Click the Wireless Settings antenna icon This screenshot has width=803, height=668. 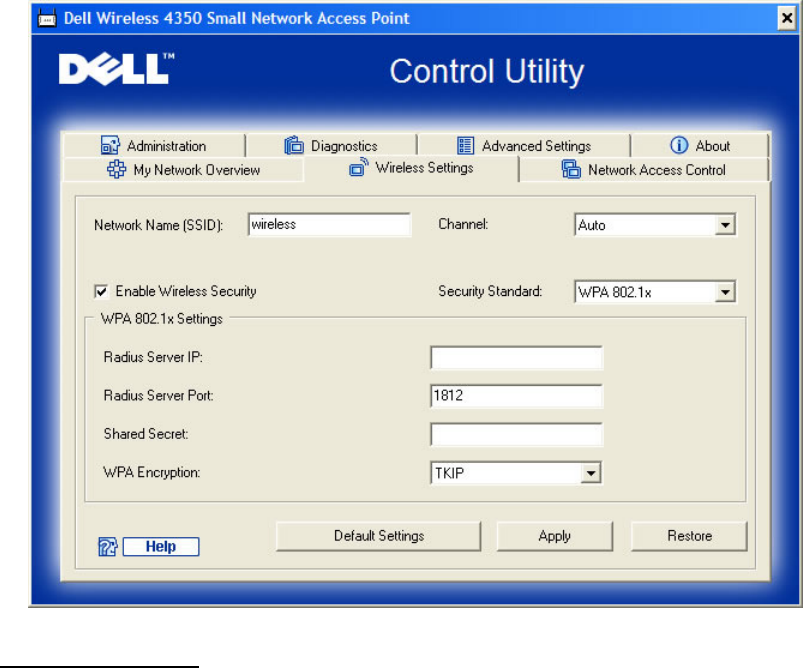coord(358,167)
